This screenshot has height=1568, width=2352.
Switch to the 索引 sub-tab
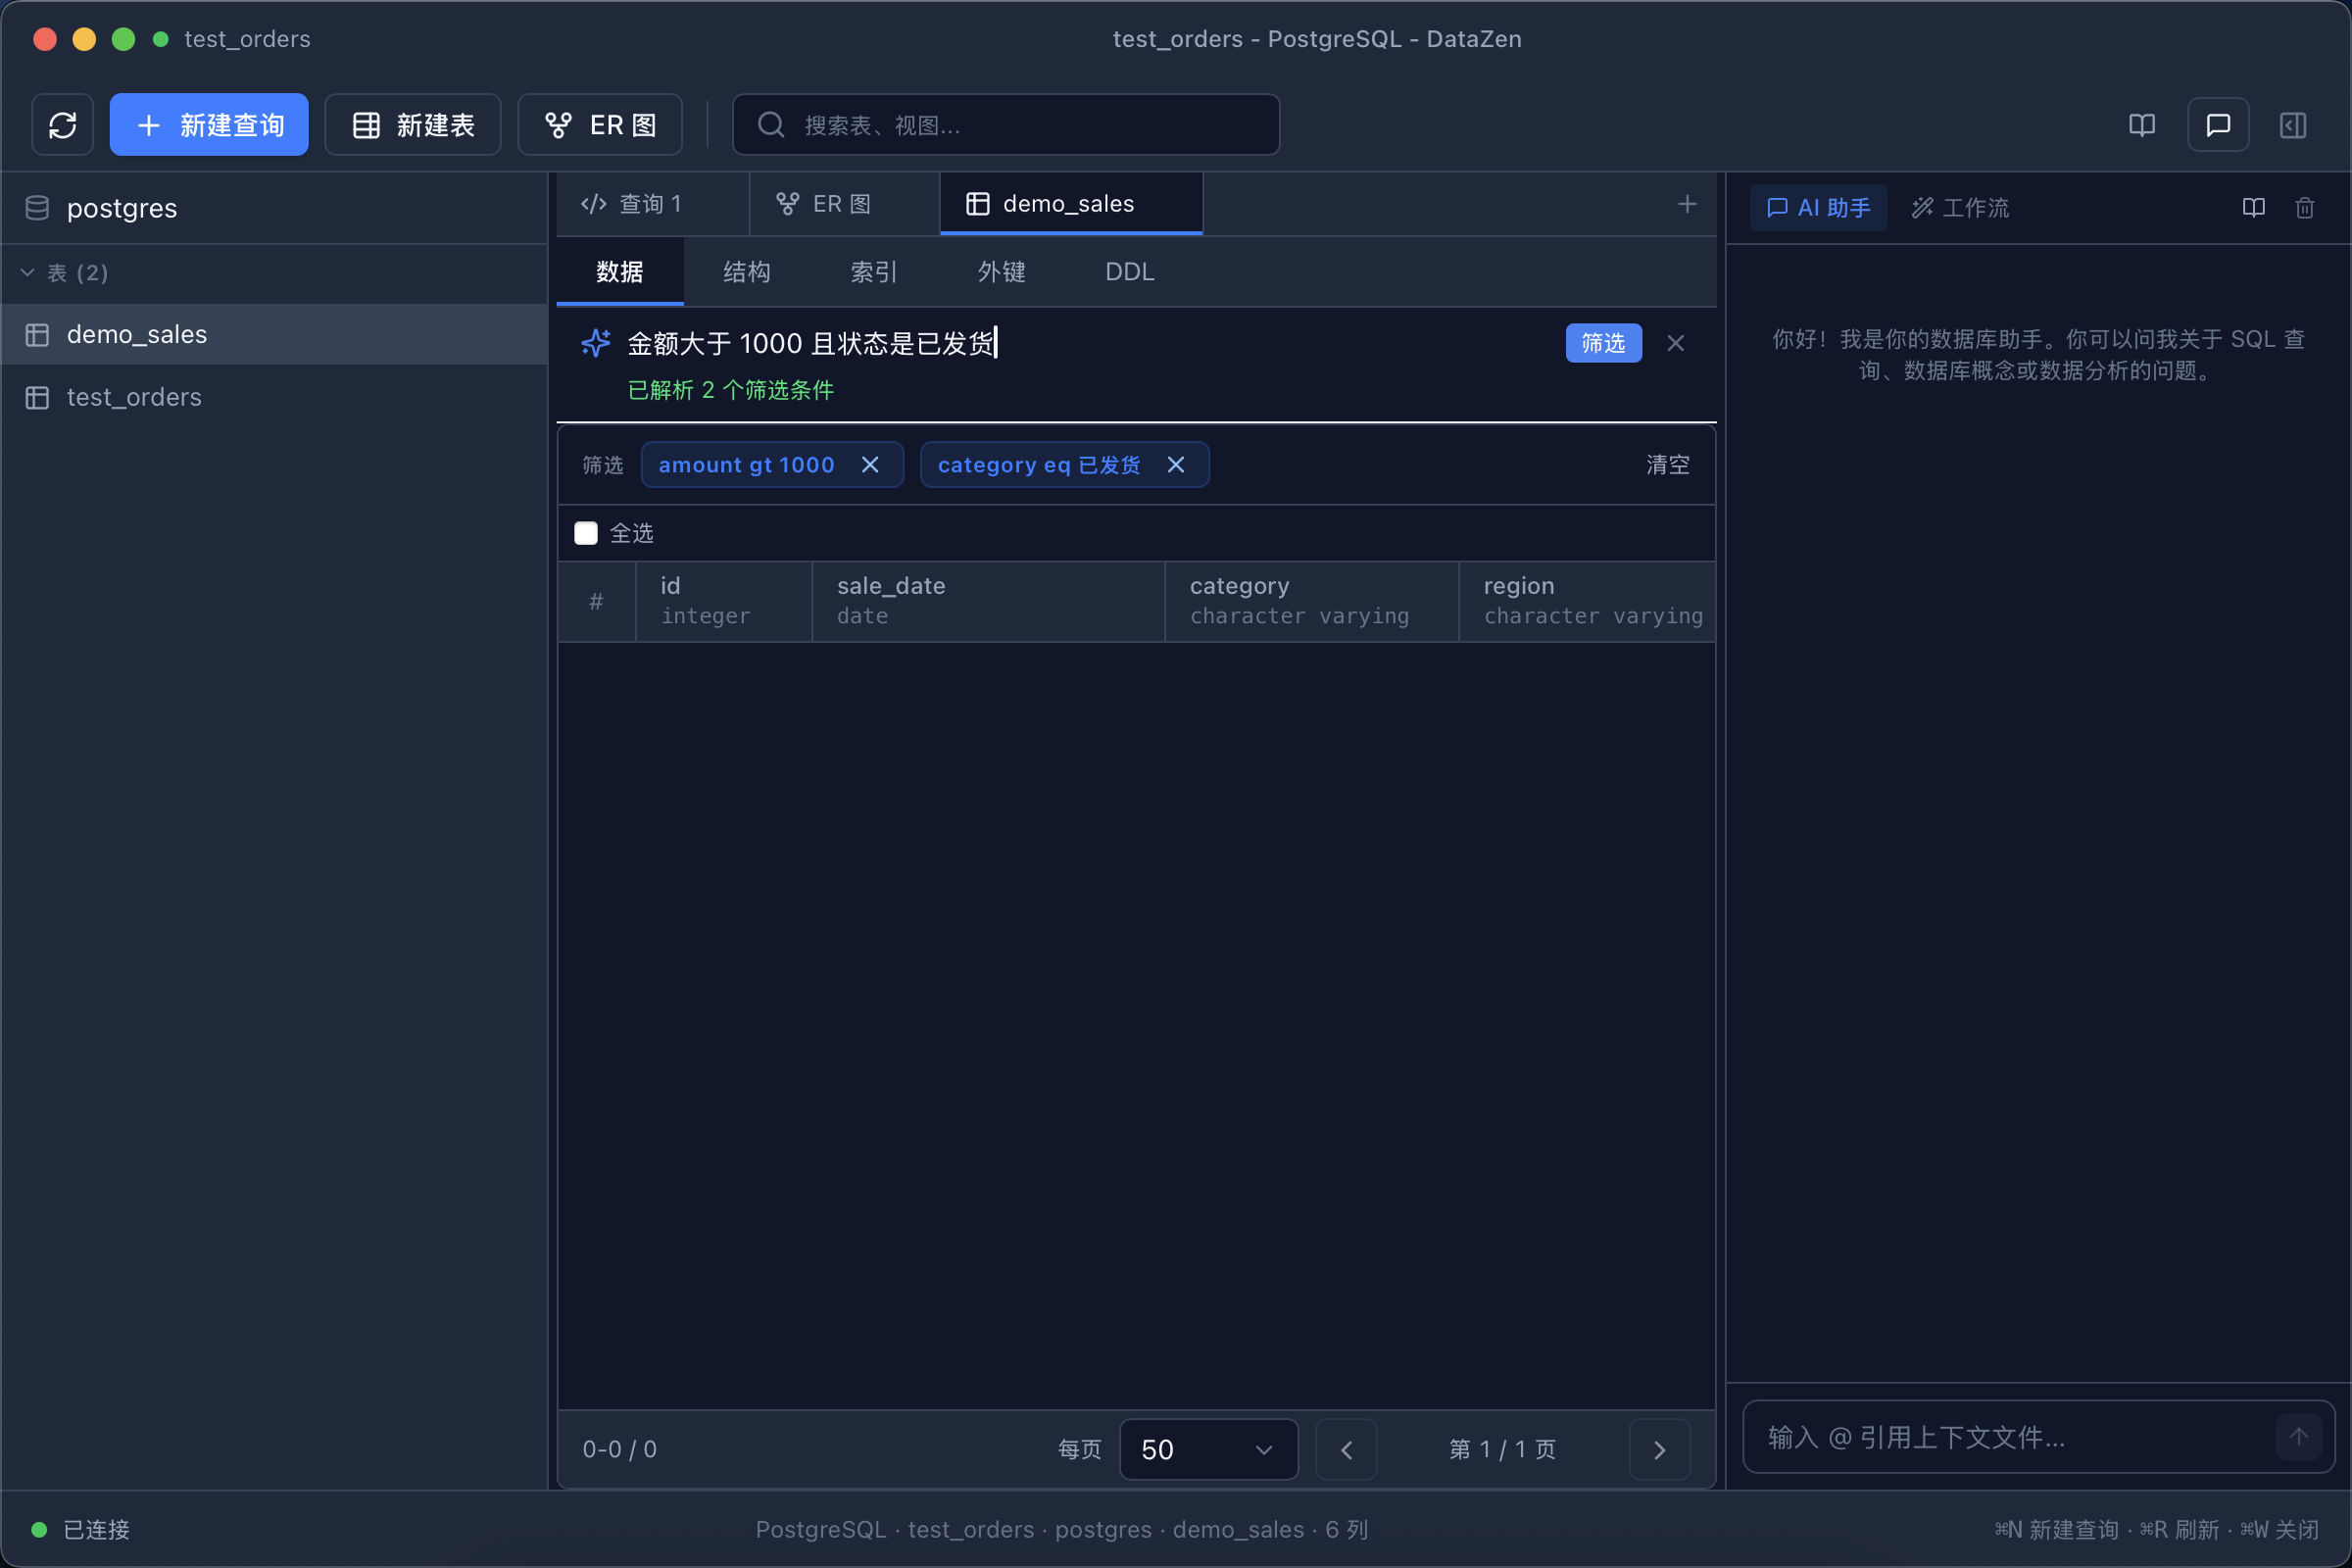click(x=874, y=272)
